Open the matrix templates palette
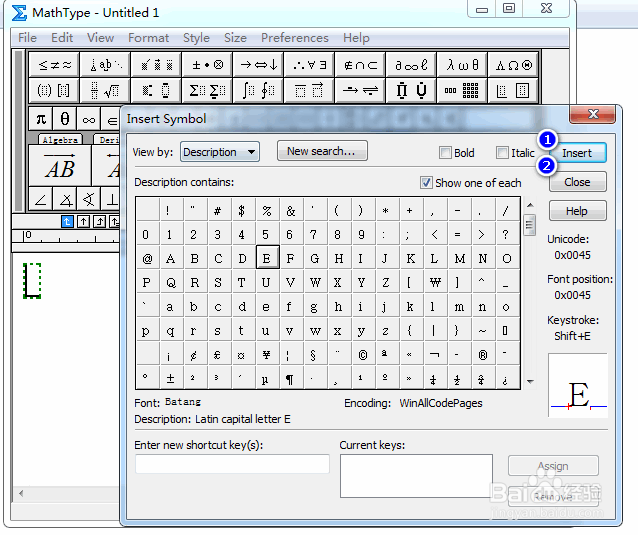Viewport: 638px width, 535px height. coord(462,90)
